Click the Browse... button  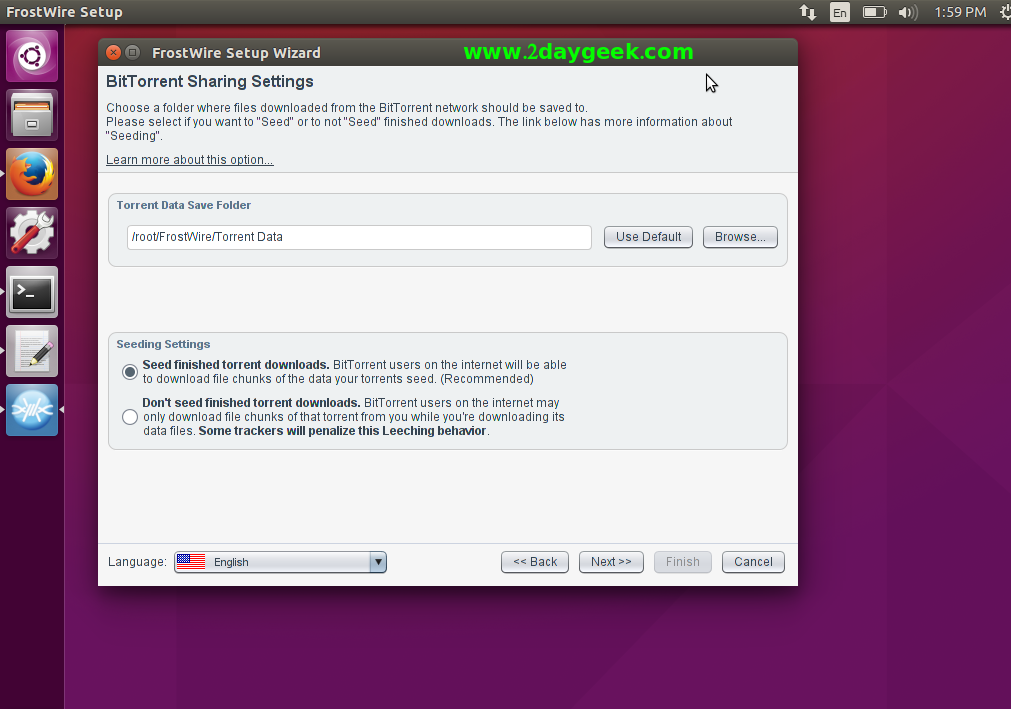pyautogui.click(x=740, y=237)
